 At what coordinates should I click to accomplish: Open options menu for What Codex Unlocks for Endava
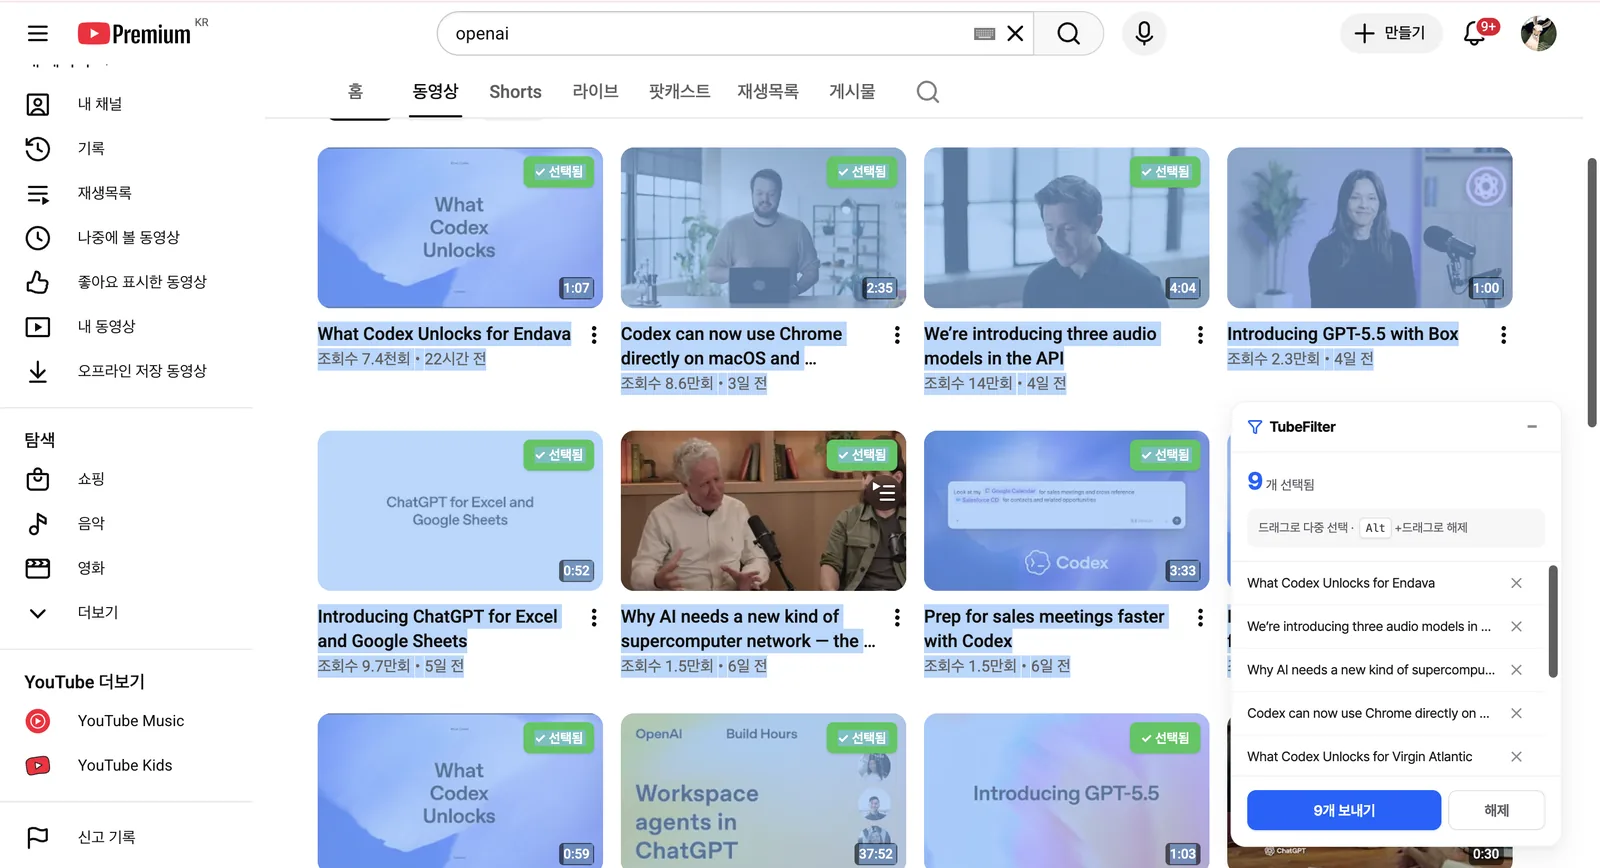click(x=594, y=335)
